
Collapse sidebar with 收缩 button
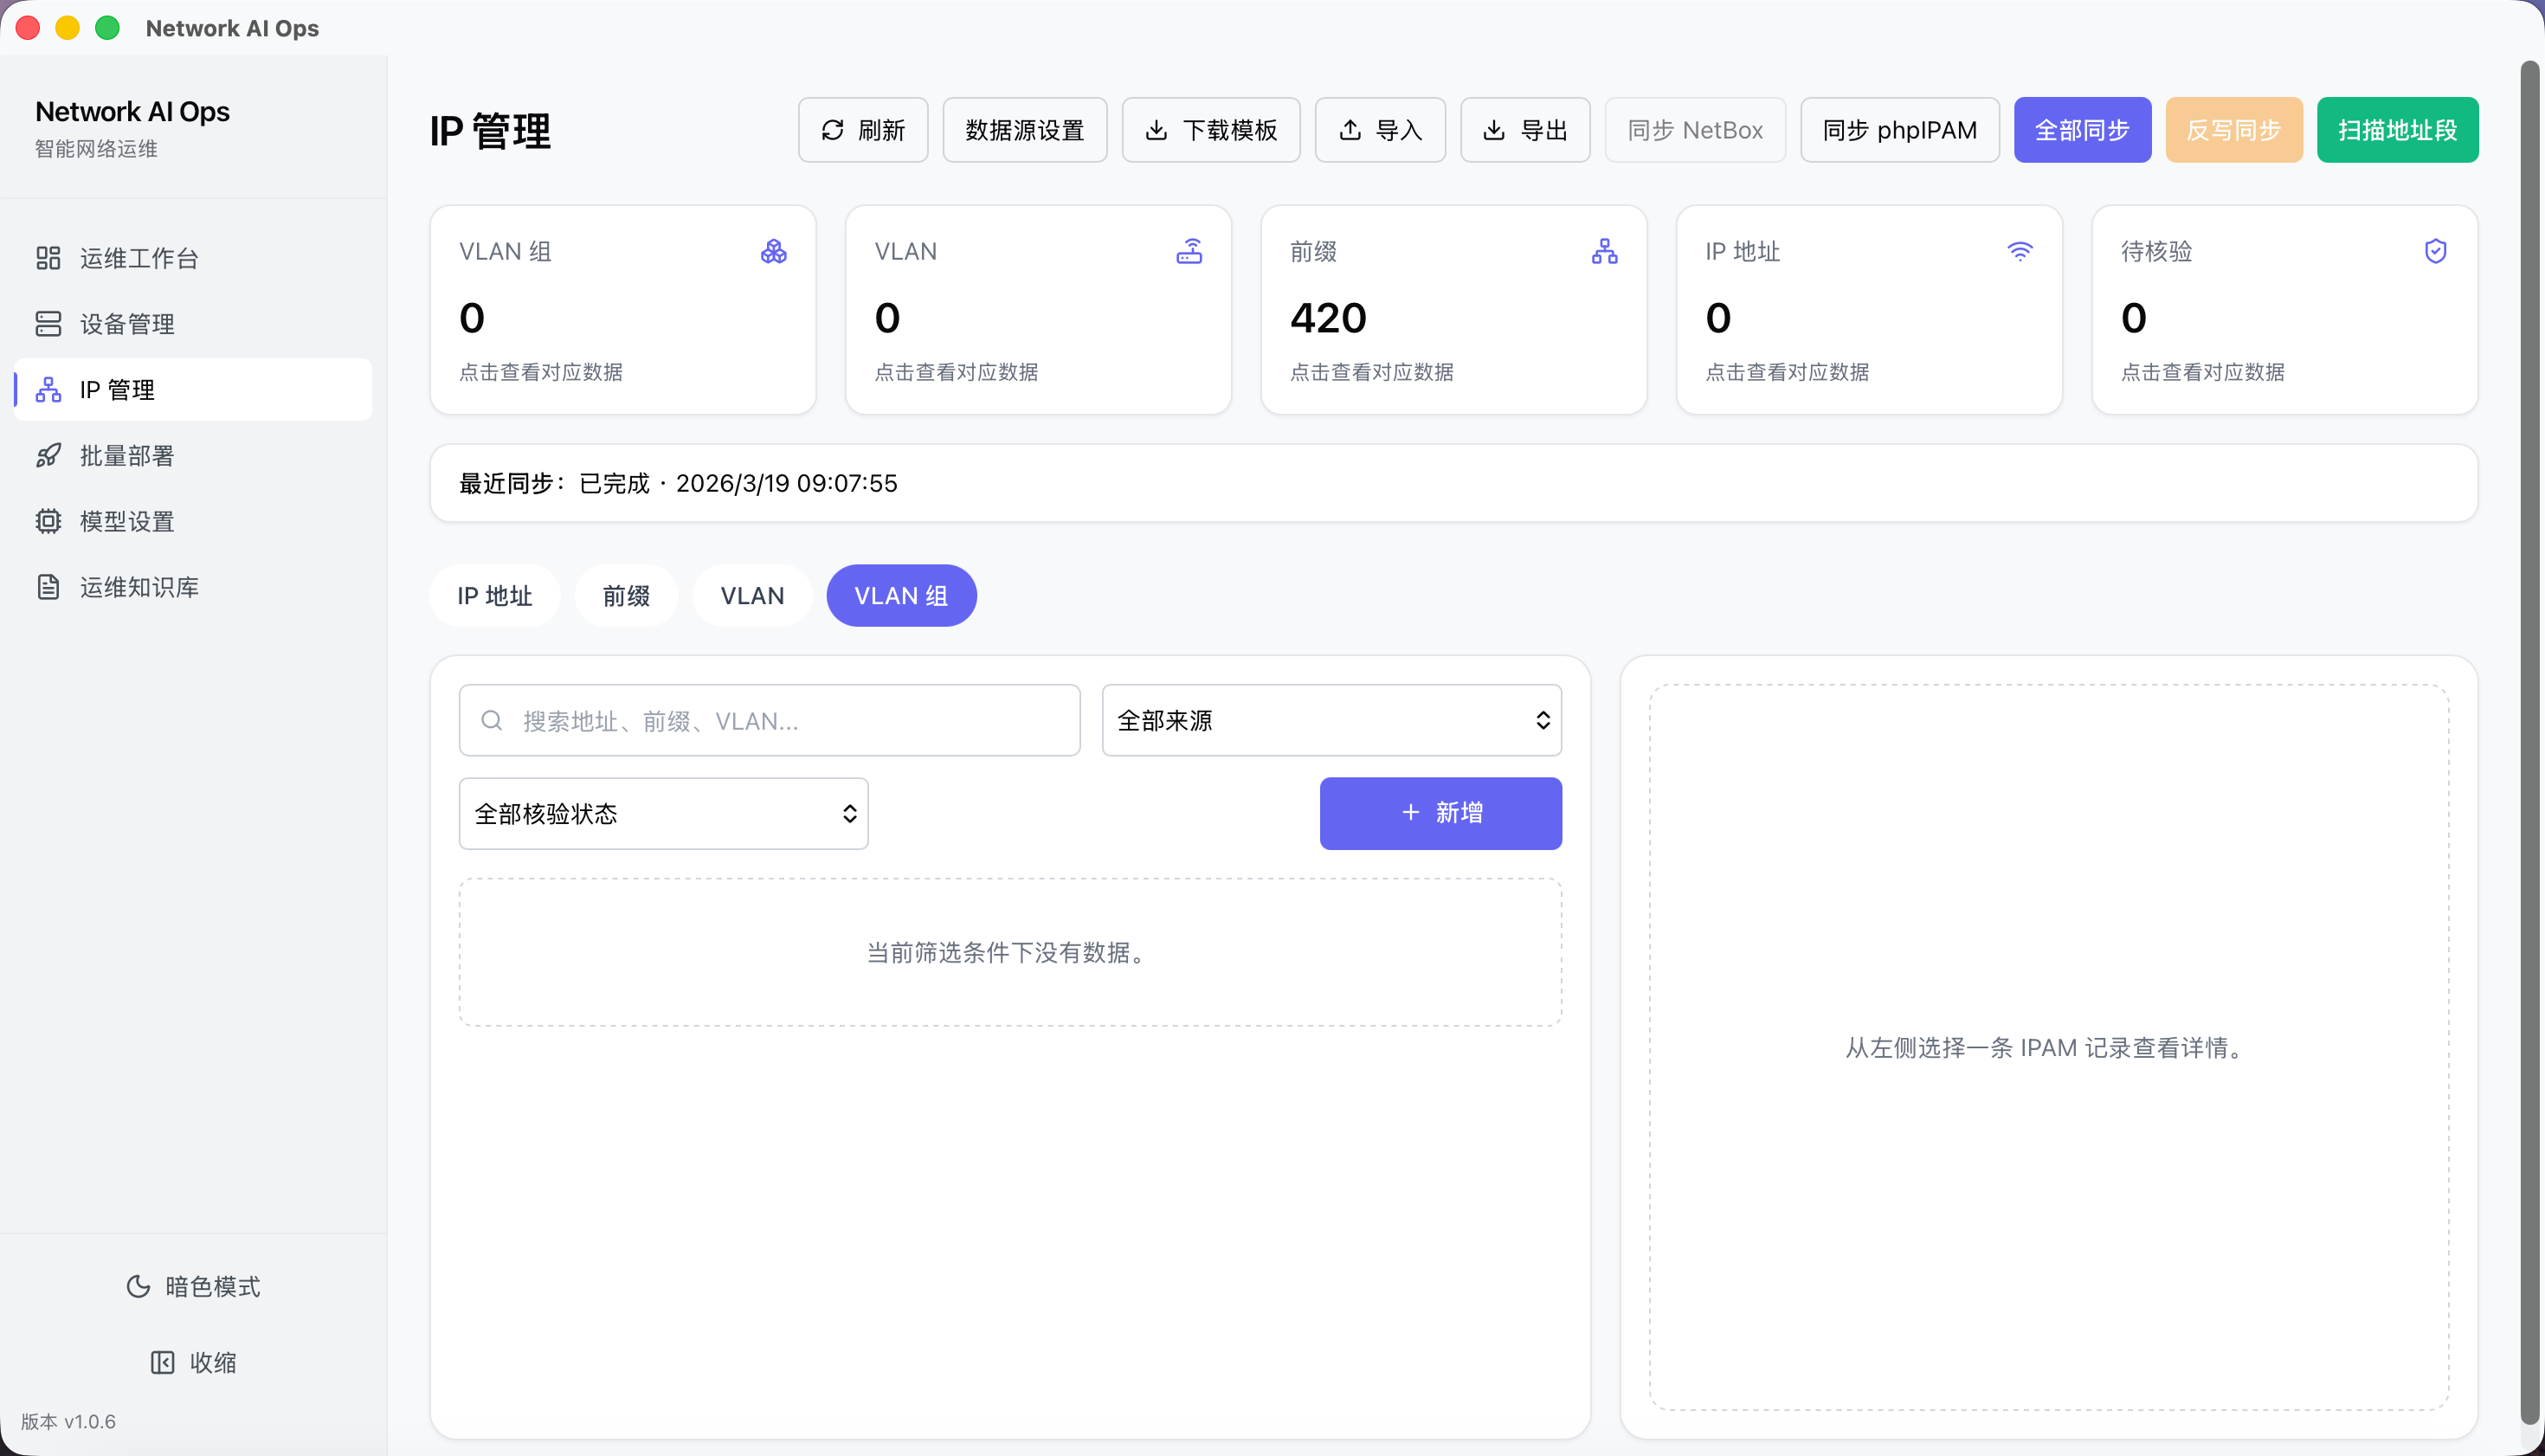pyautogui.click(x=193, y=1362)
